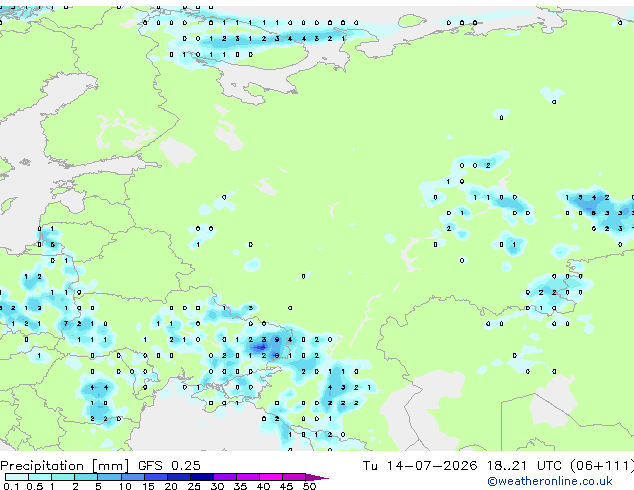Select the 2–5 mm legend swatch
The width and height of the screenshot is (634, 490).
pyautogui.click(x=86, y=477)
